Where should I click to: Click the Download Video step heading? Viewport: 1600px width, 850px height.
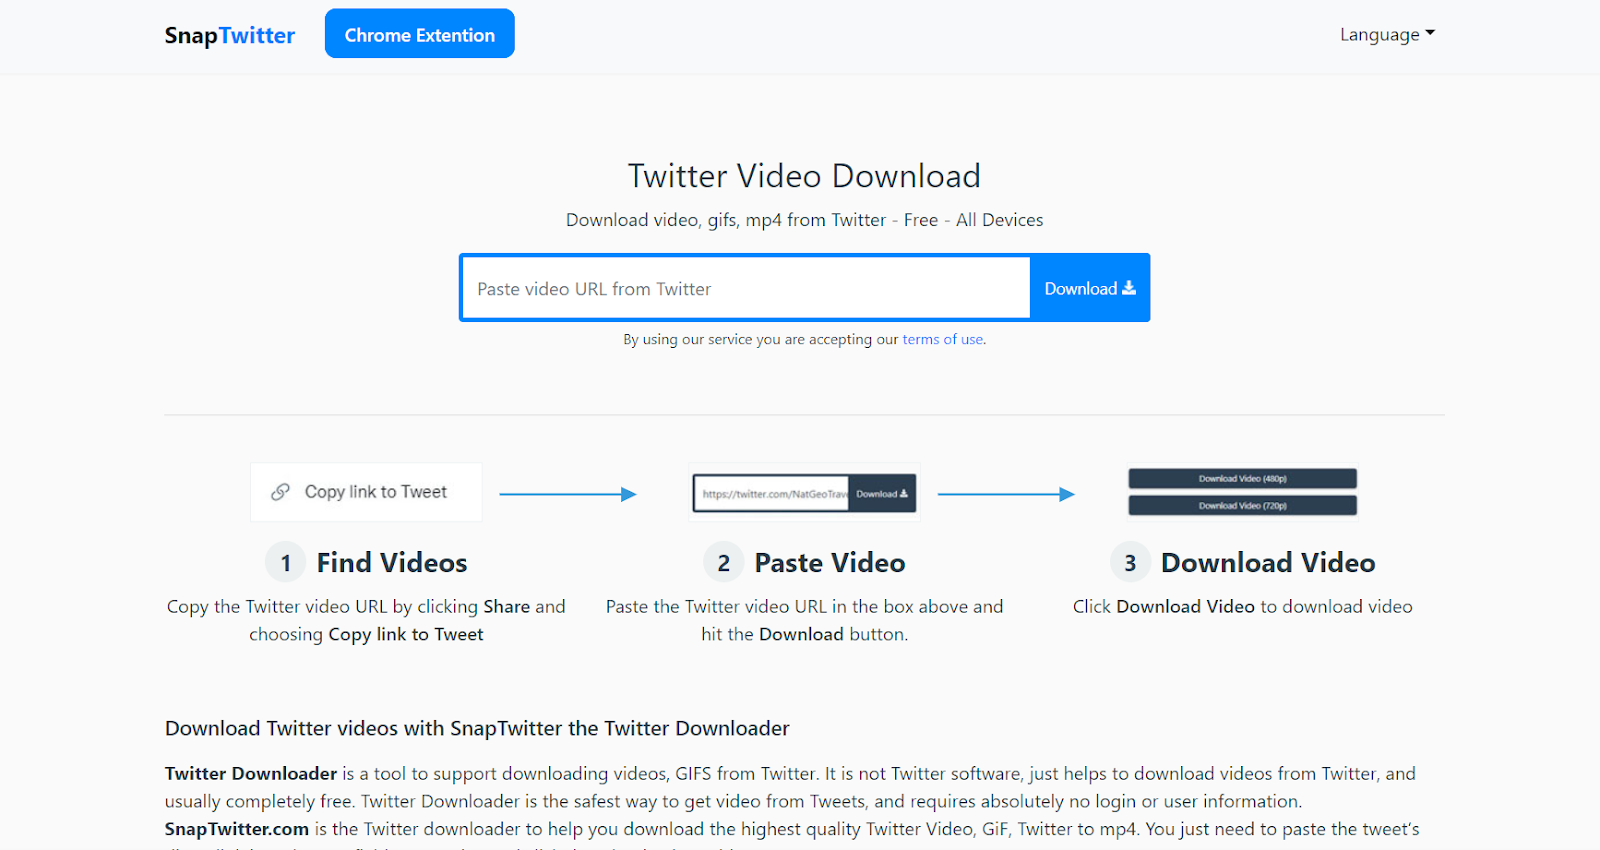pos(1268,563)
